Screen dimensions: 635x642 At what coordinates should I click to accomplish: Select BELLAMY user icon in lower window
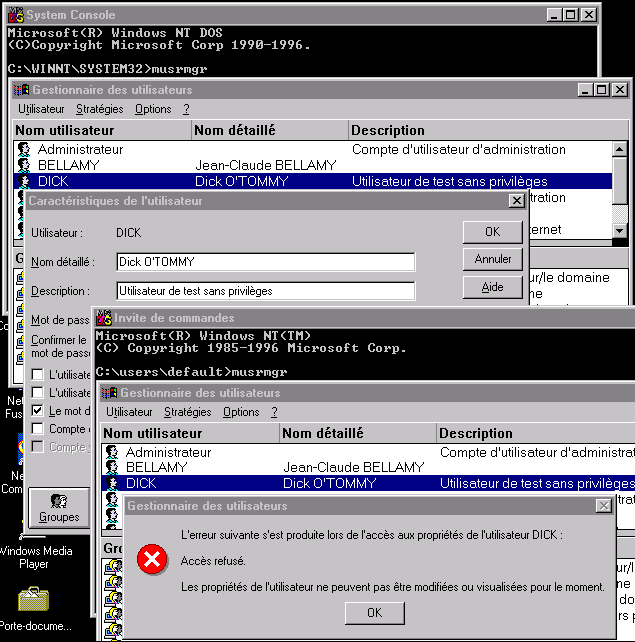point(112,467)
